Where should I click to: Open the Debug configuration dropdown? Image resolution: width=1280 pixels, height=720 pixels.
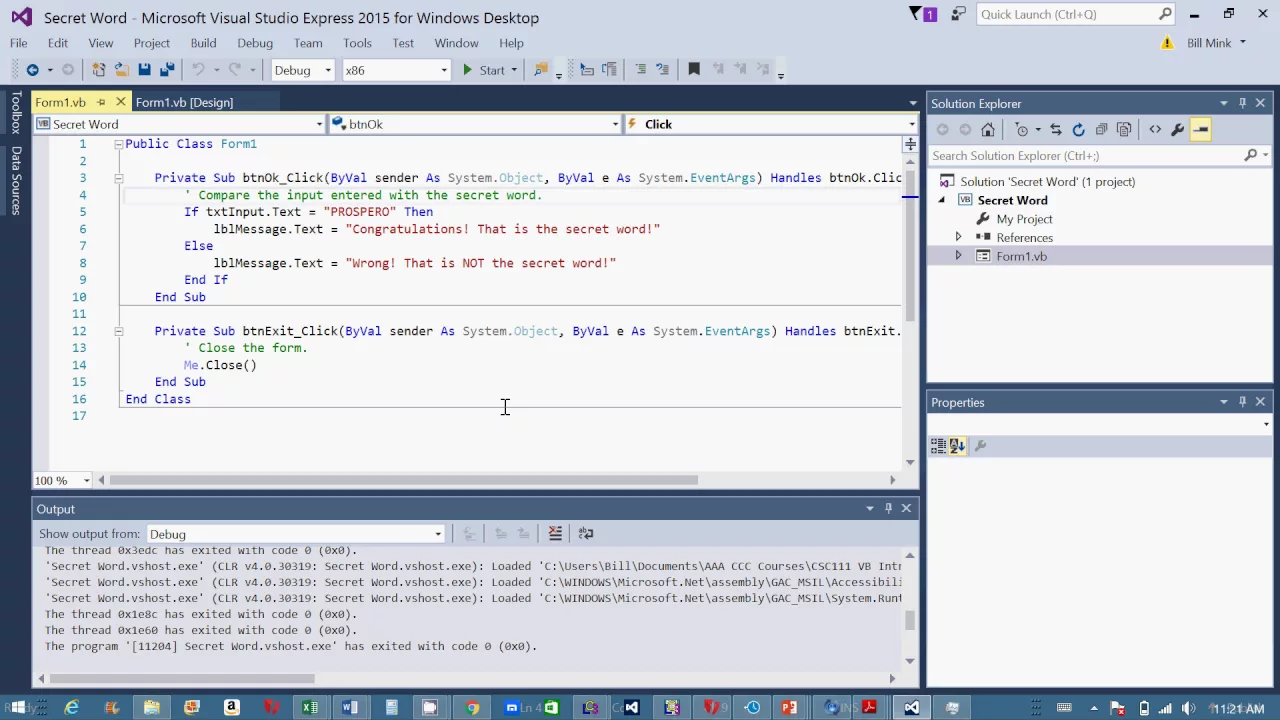[303, 70]
